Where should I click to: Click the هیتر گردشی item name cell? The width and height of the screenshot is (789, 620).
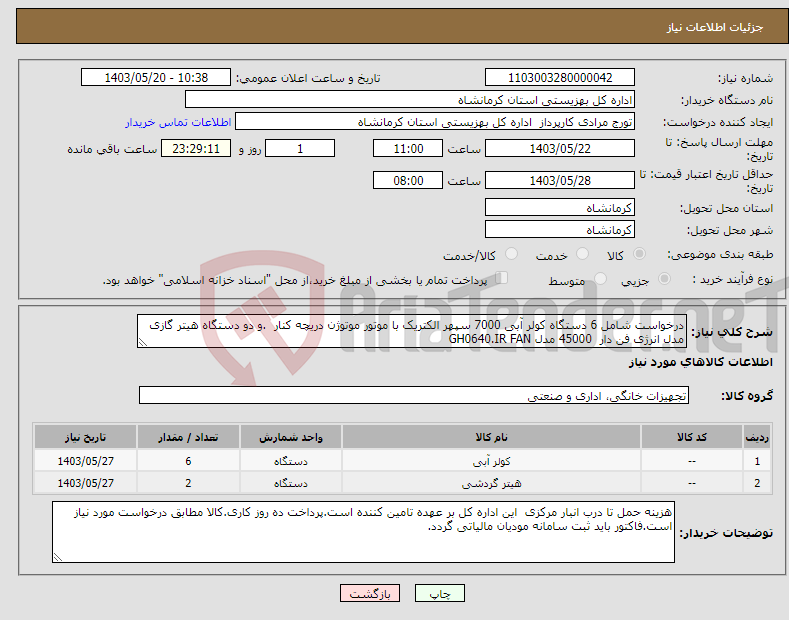tap(491, 483)
